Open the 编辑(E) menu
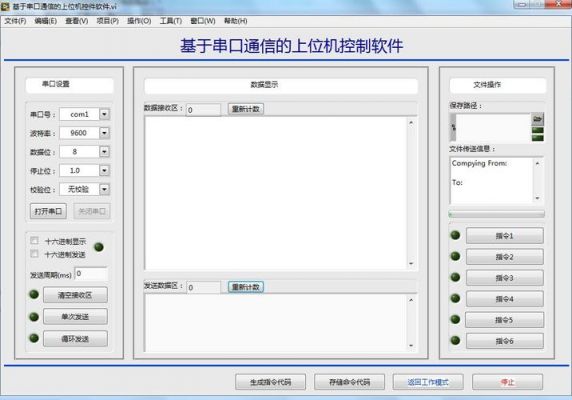 pos(46,21)
